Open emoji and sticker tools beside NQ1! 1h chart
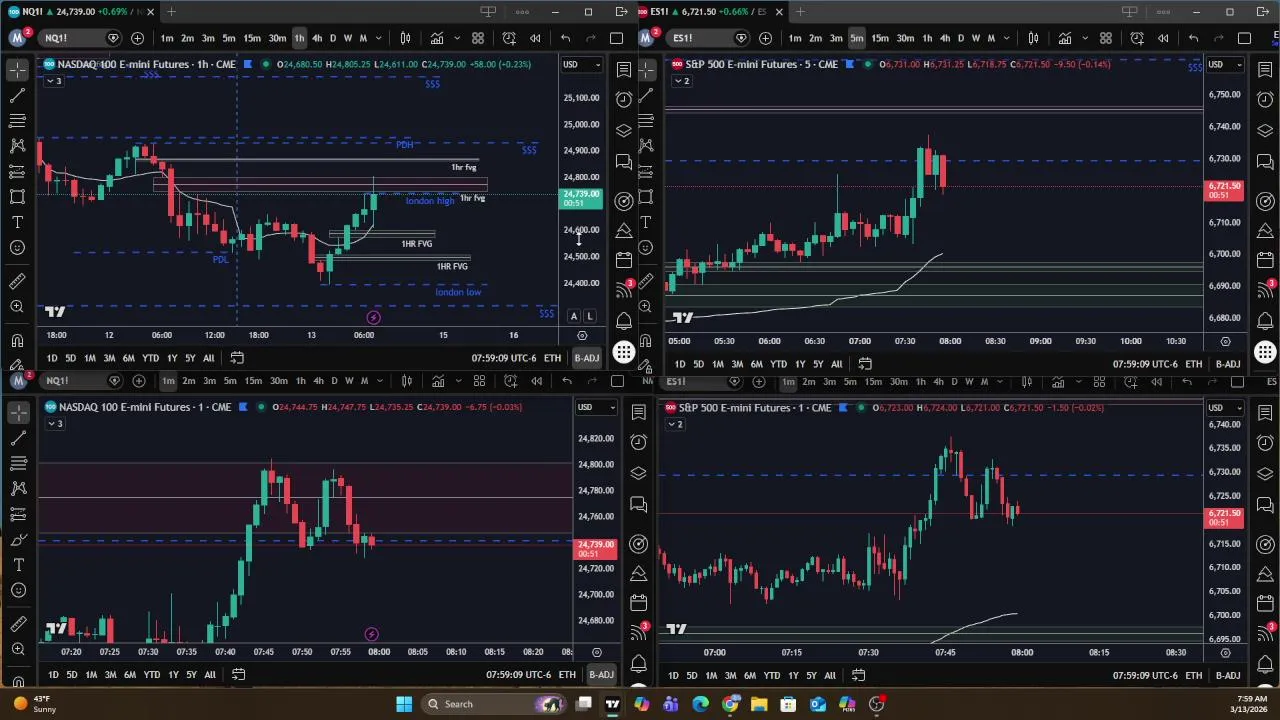This screenshot has height=720, width=1280. point(17,248)
